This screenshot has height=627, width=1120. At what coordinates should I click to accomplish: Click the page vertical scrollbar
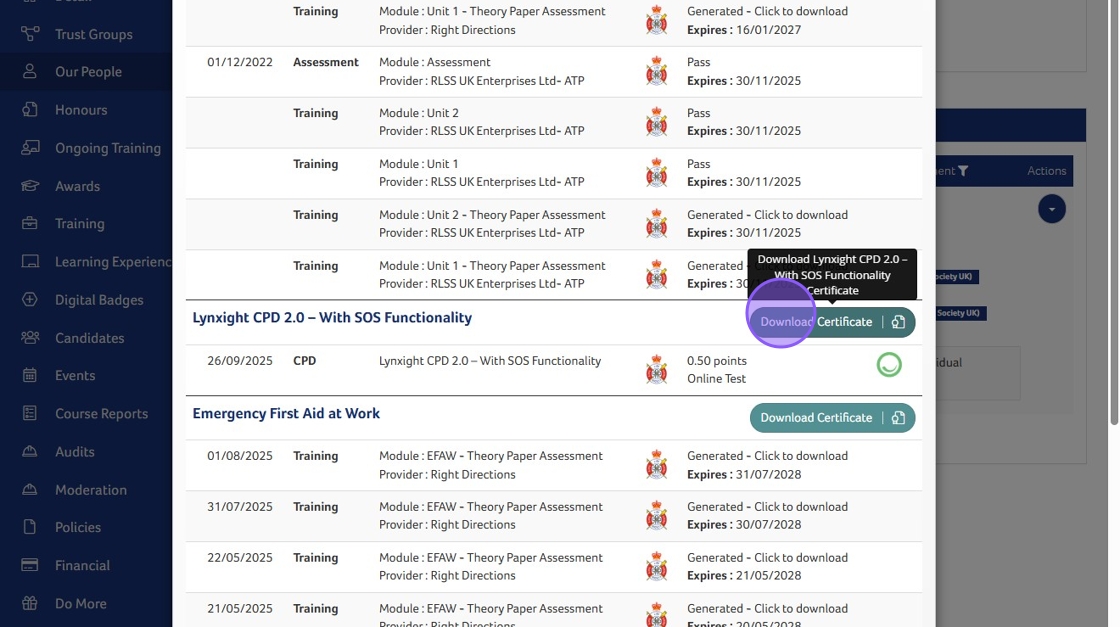point(1114,214)
